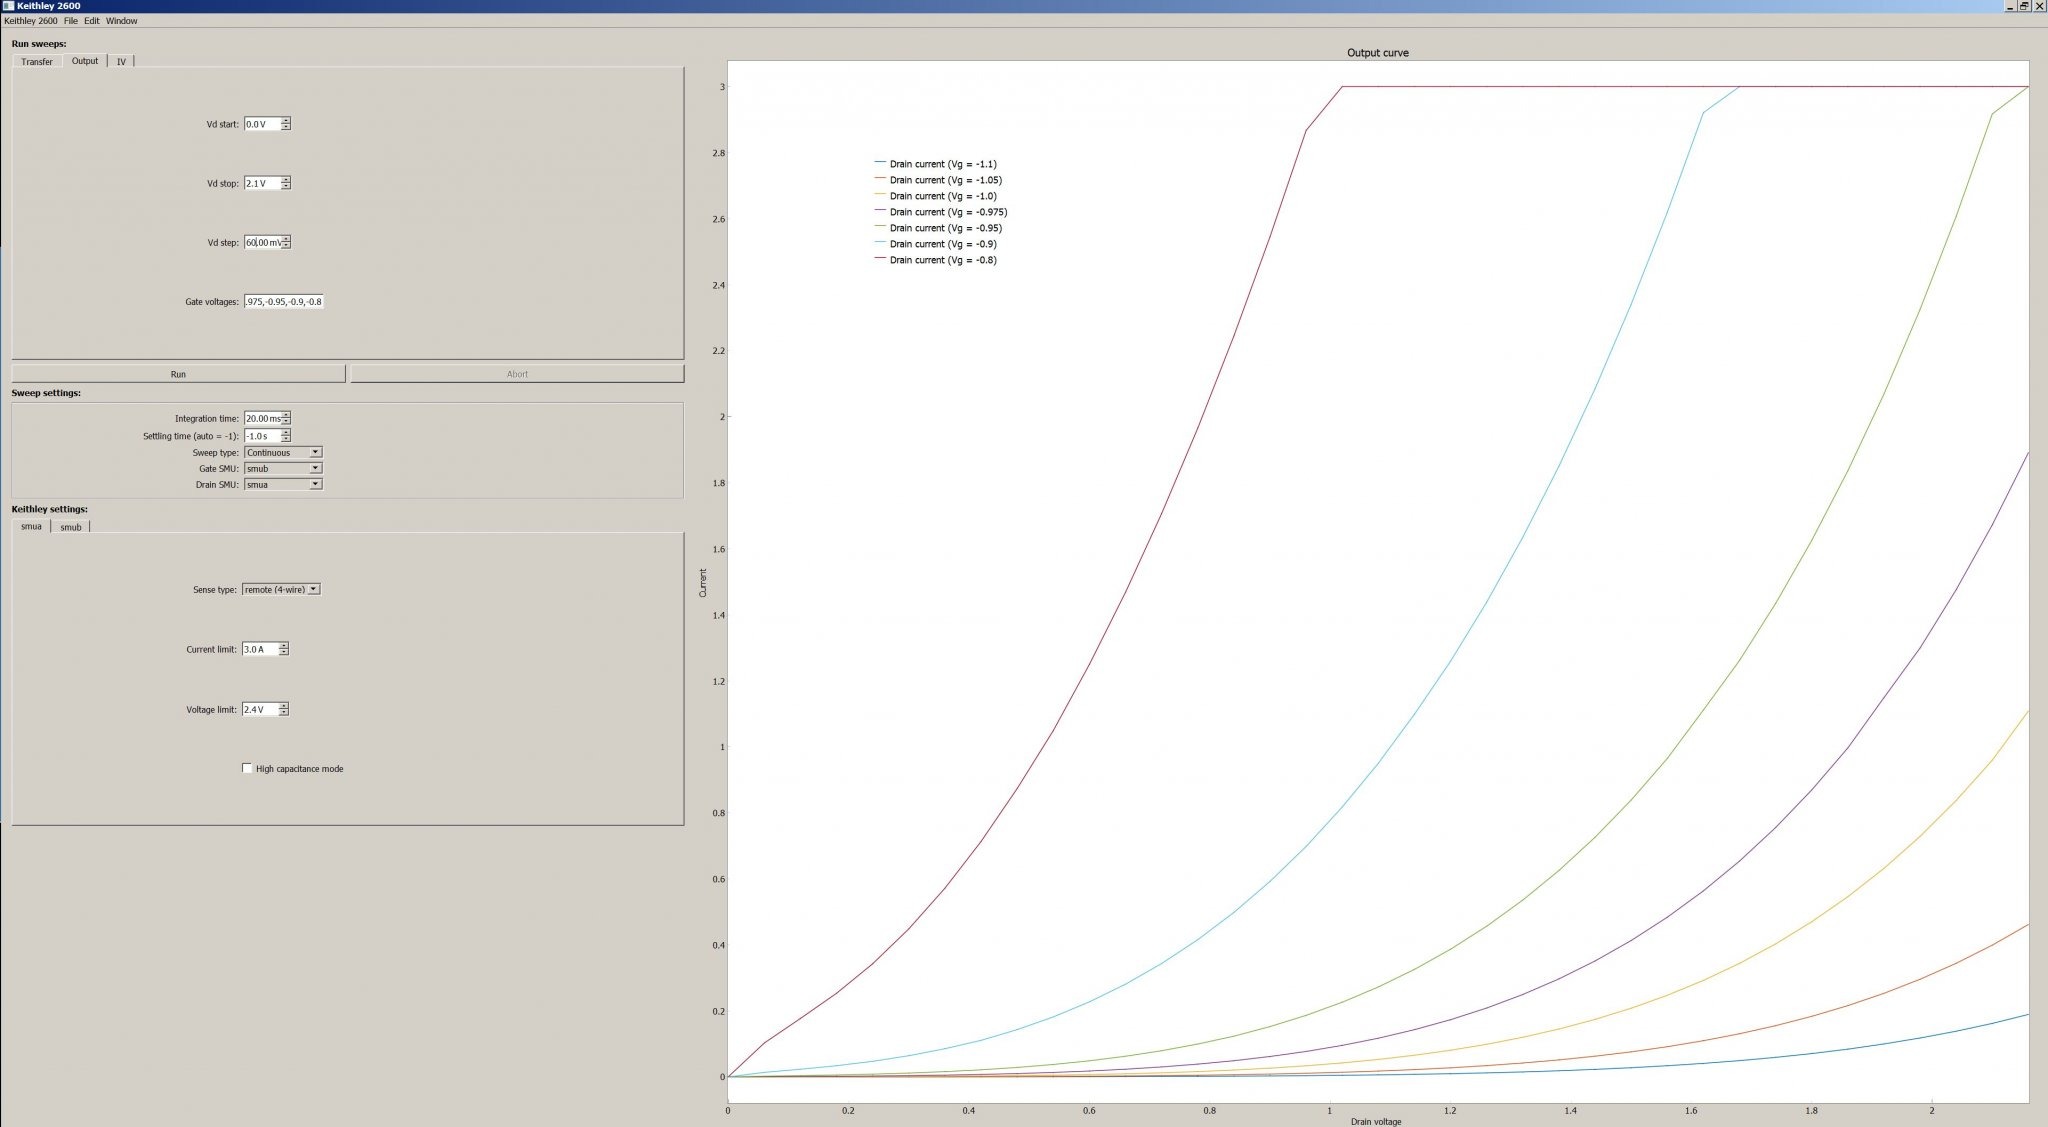Click the Abort button

pos(517,374)
